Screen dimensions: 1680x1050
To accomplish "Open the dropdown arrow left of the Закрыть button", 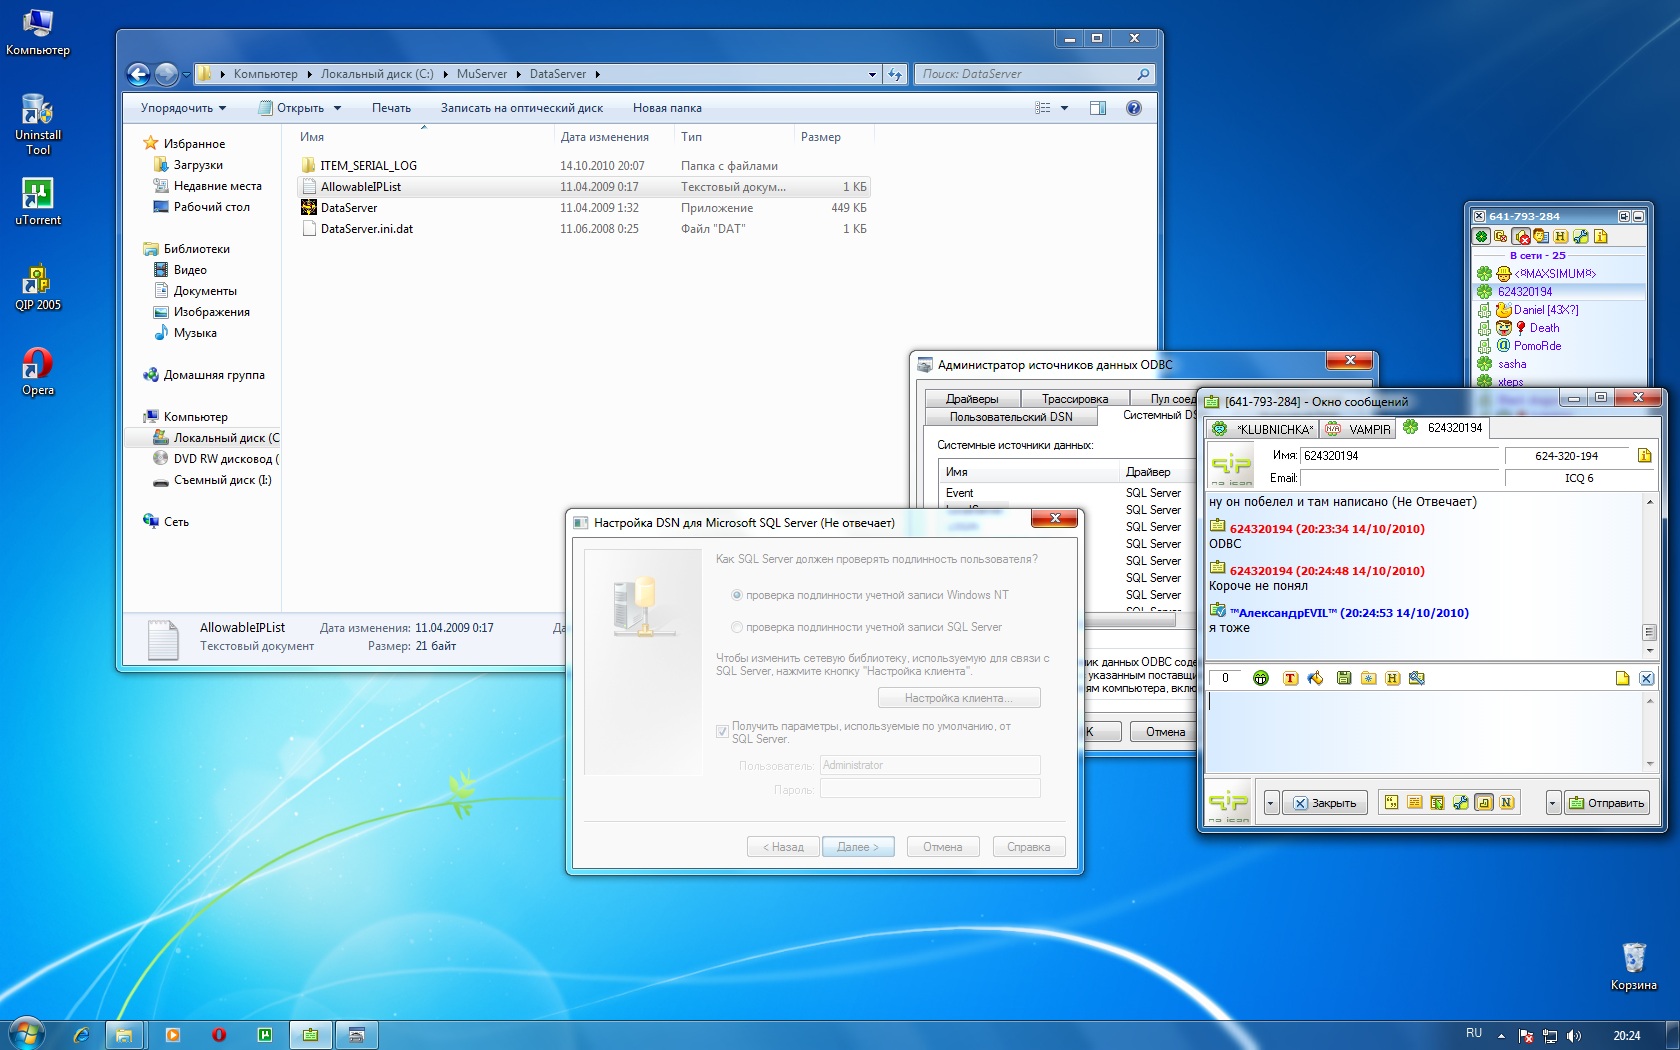I will [x=1271, y=802].
